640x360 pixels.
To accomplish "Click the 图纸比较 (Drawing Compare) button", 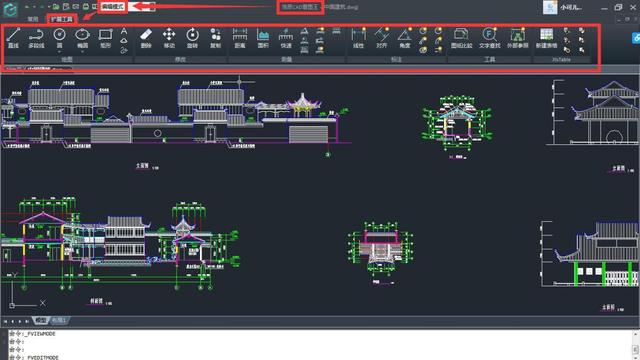I will pyautogui.click(x=462, y=38).
